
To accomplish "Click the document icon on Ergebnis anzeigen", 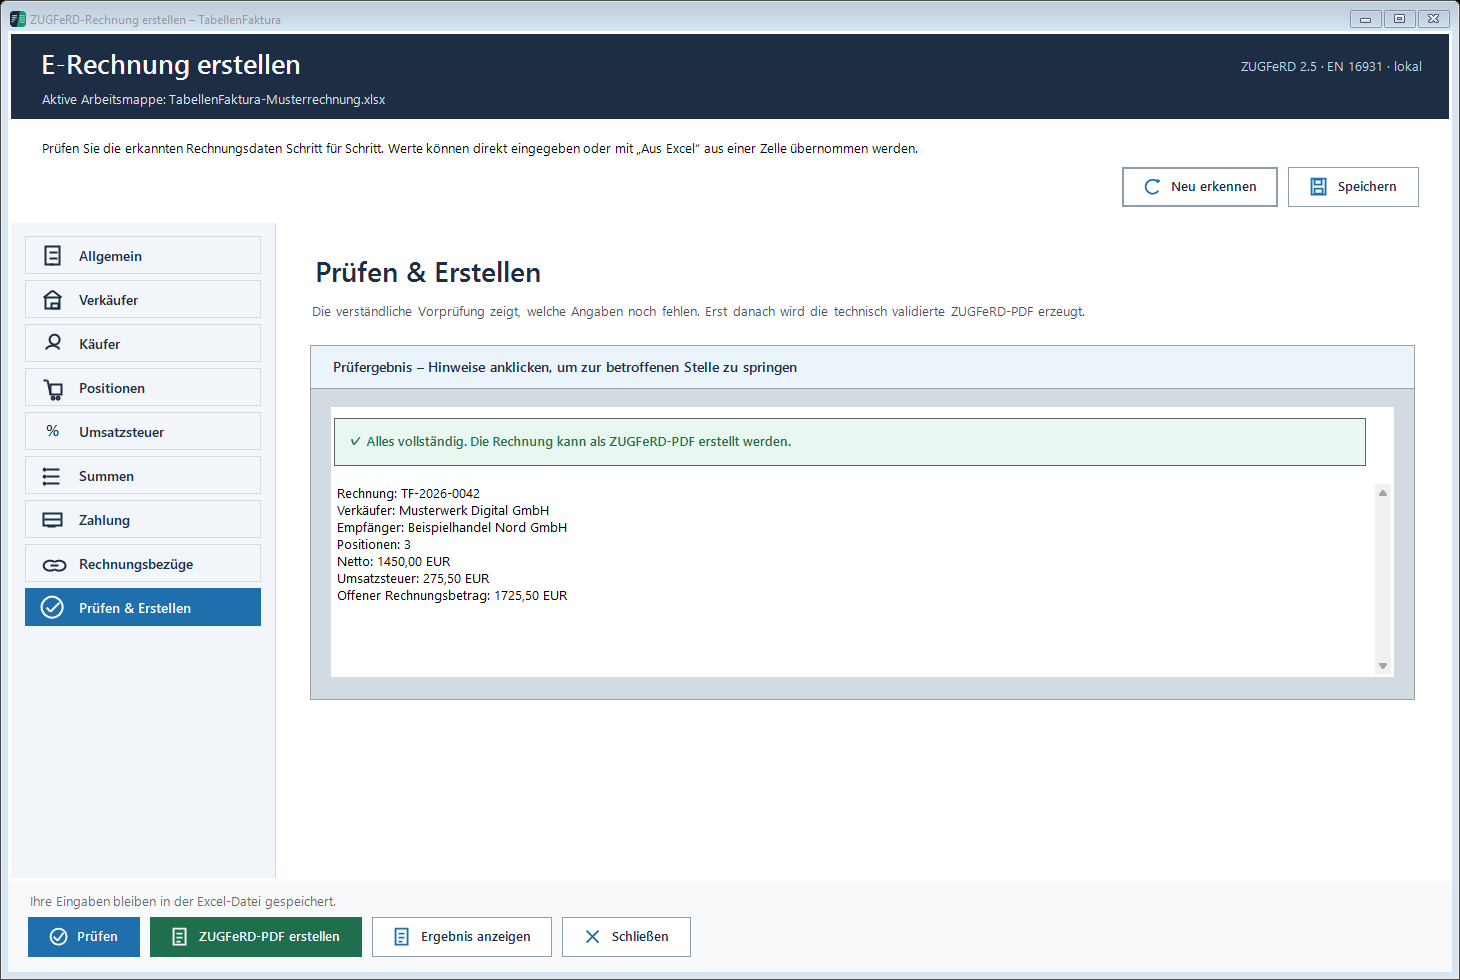I will (402, 937).
